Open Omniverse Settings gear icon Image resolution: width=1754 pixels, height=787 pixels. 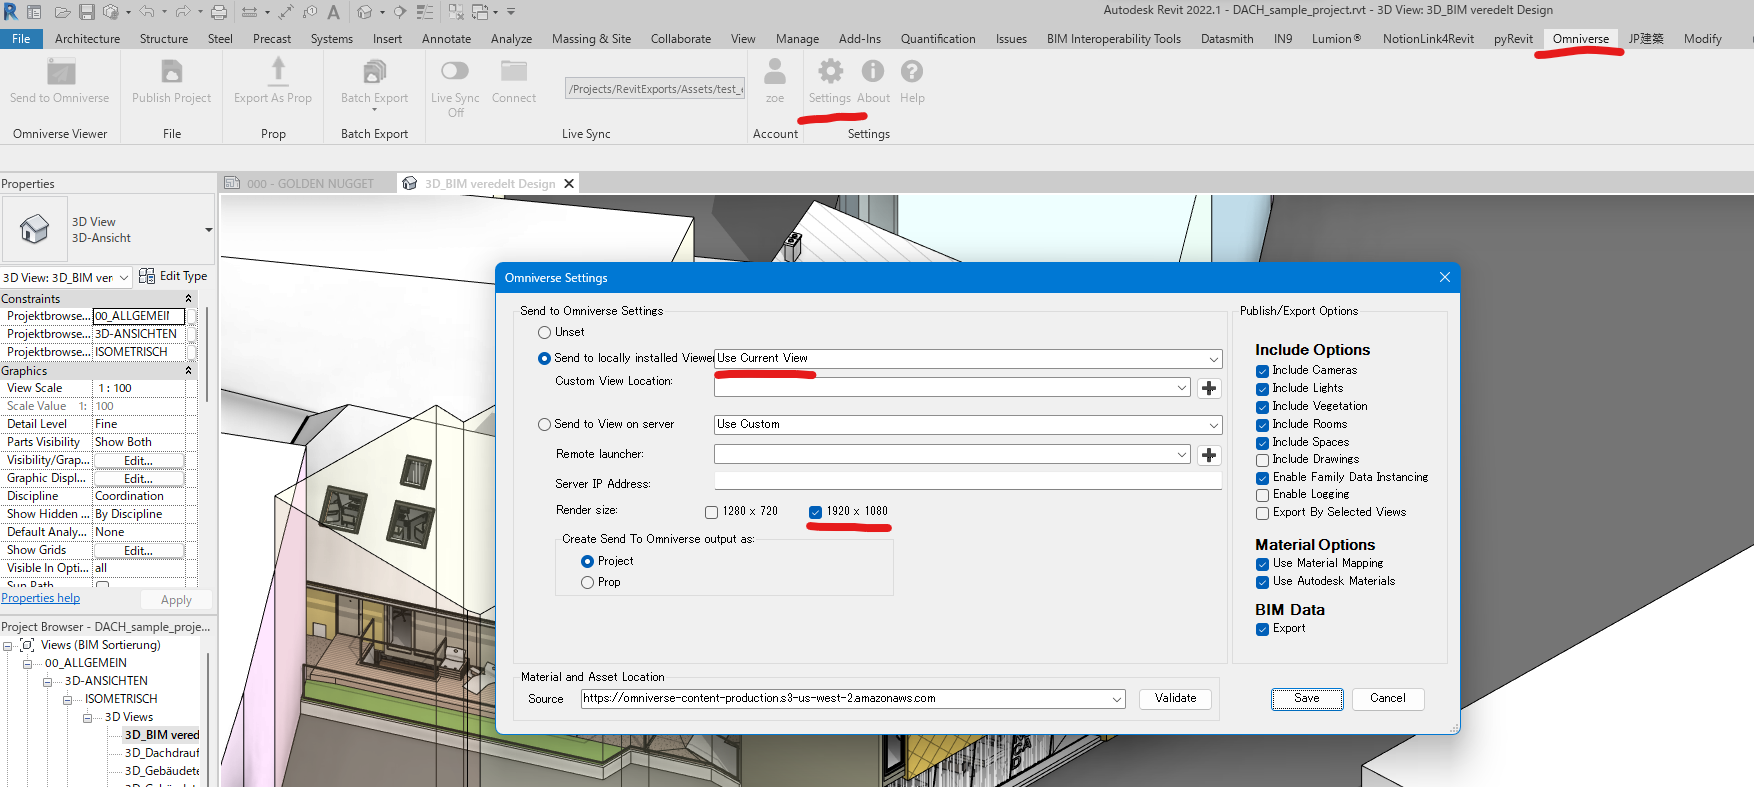click(830, 71)
